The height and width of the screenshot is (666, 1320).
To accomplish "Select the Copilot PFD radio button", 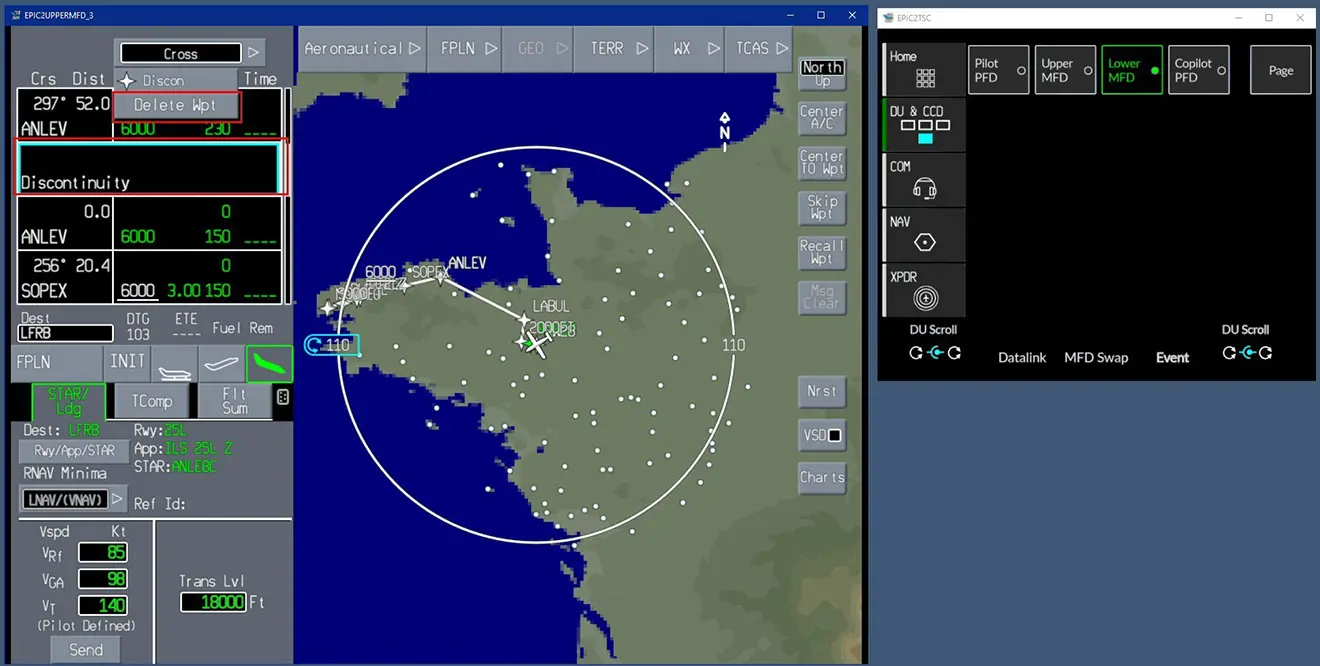I will tap(1221, 71).
